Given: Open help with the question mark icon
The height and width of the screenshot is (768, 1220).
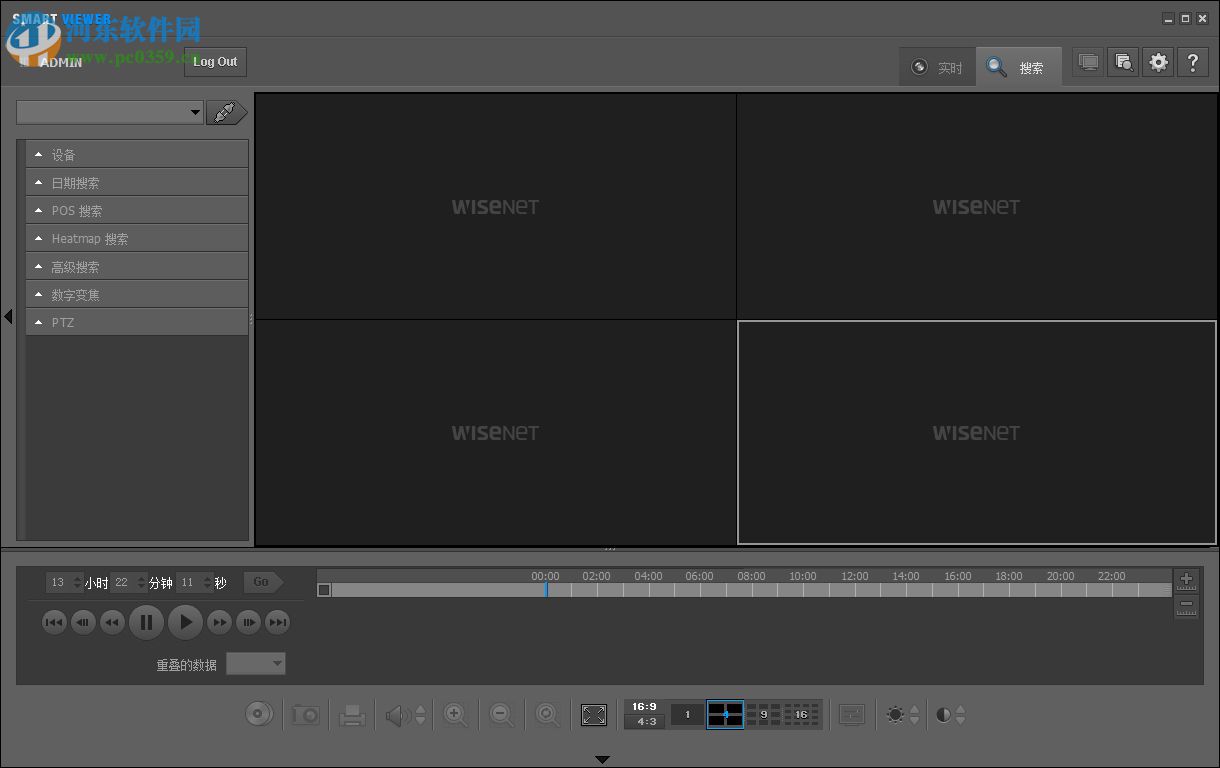Looking at the screenshot, I should tap(1192, 62).
